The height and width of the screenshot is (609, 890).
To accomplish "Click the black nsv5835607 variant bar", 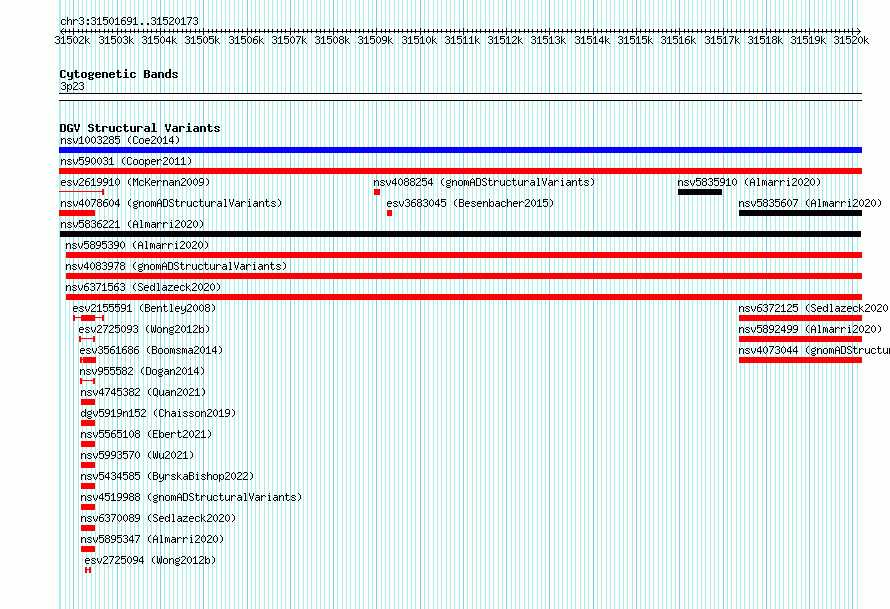I will pyautogui.click(x=800, y=213).
